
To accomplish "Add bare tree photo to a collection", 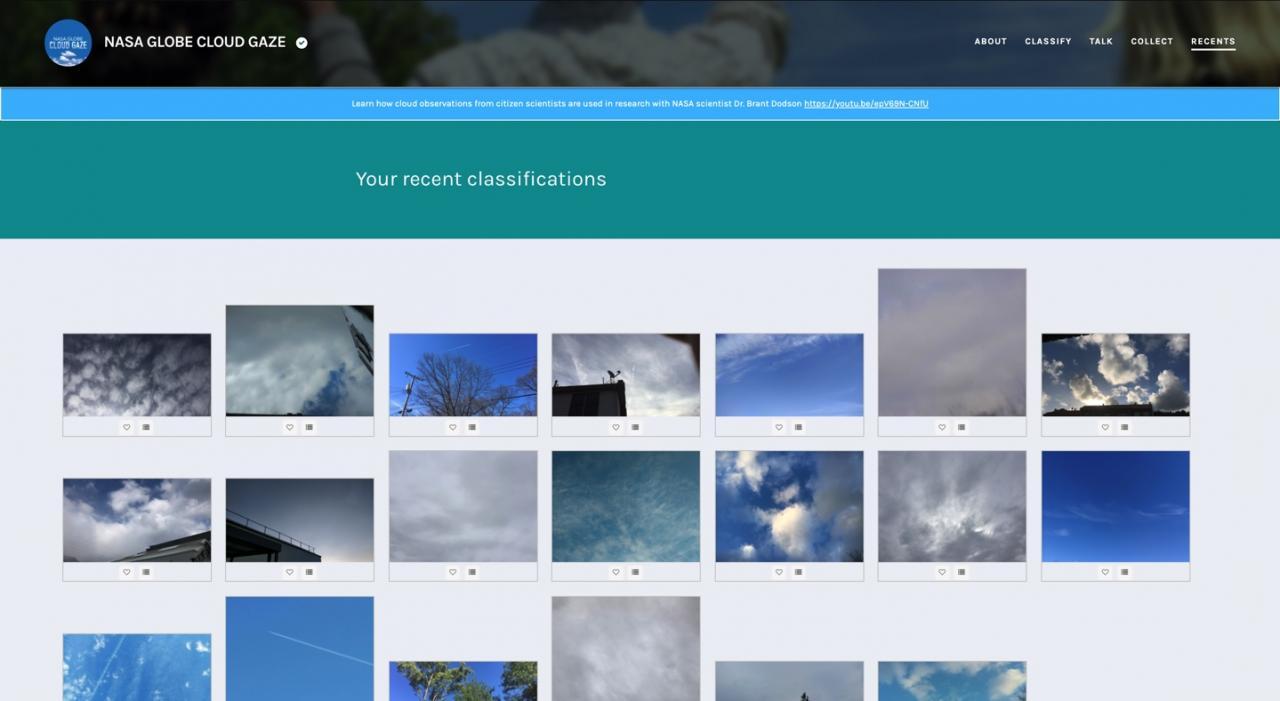I will [472, 427].
